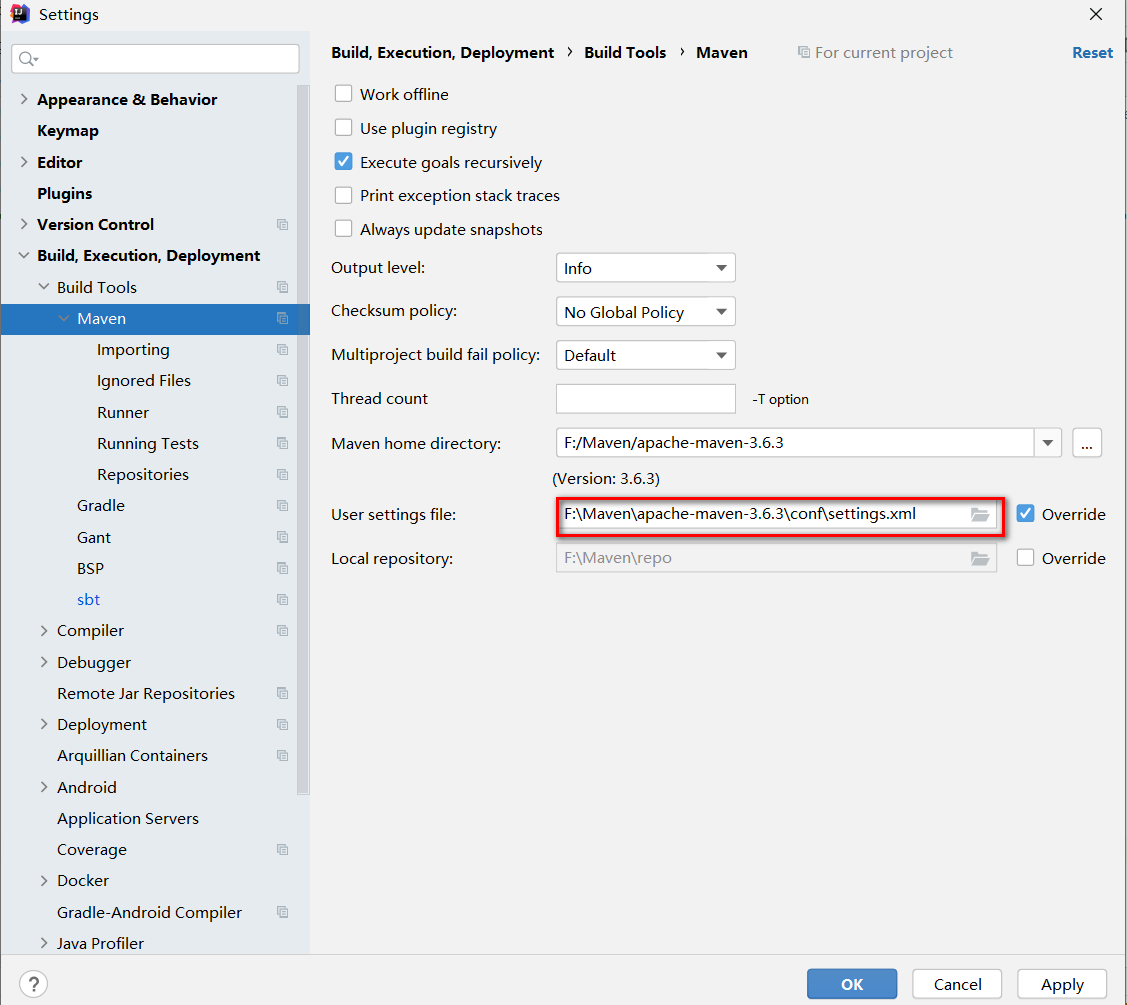
Task: Enable Use plugin registry checkbox
Action: pyautogui.click(x=344, y=128)
